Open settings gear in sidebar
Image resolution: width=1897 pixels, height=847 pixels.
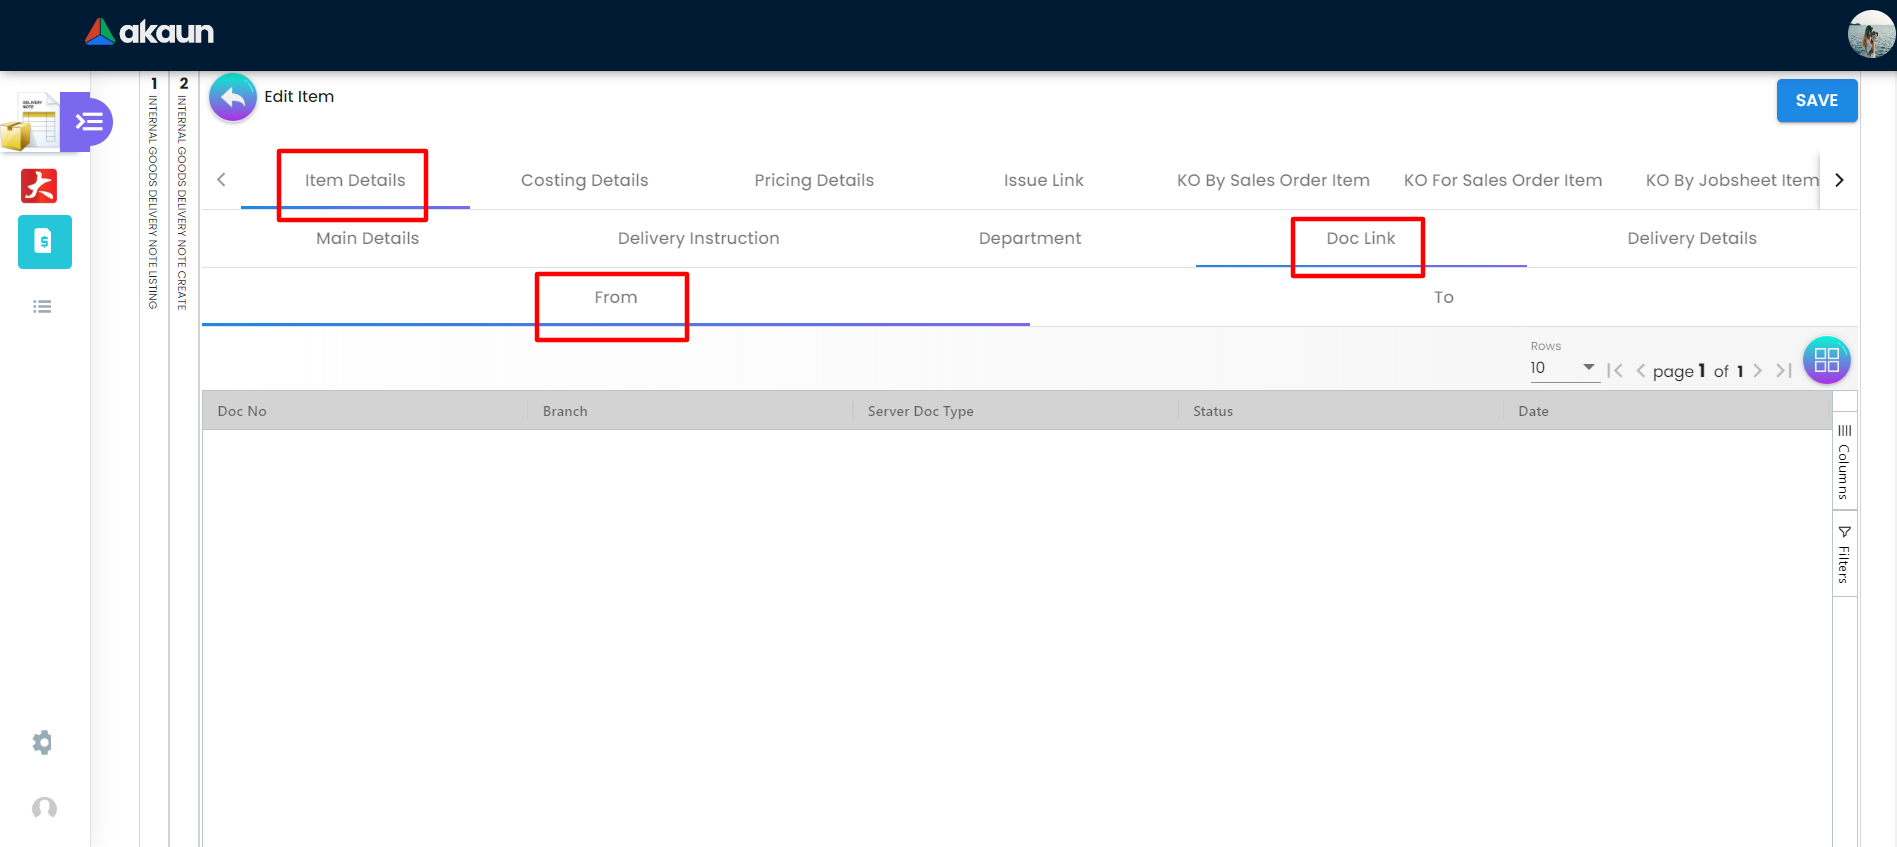42,742
